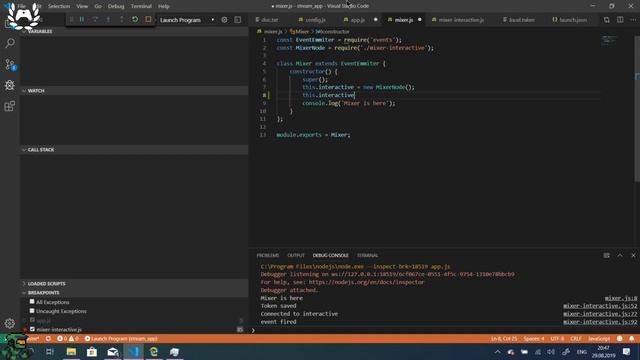Follow the mixer-interactive.js:92 source link
Viewport: 640px width, 360px height.
[x=600, y=322]
